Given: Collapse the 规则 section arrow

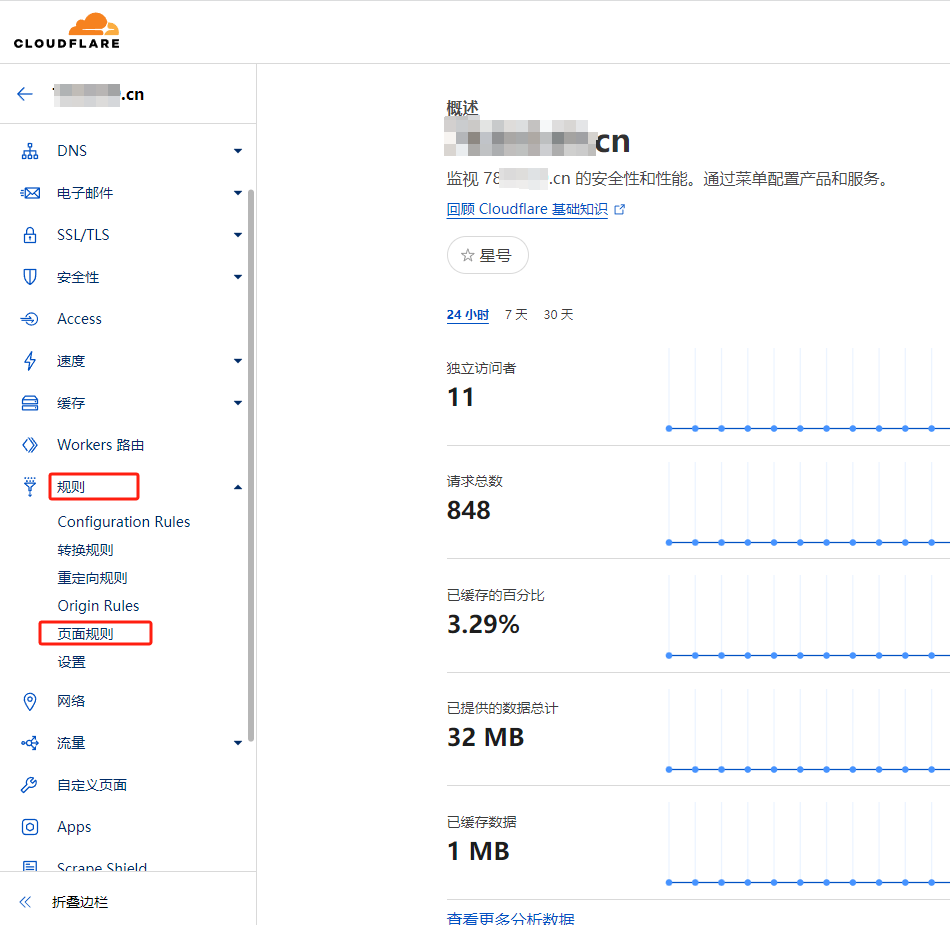Looking at the screenshot, I should (x=237, y=487).
